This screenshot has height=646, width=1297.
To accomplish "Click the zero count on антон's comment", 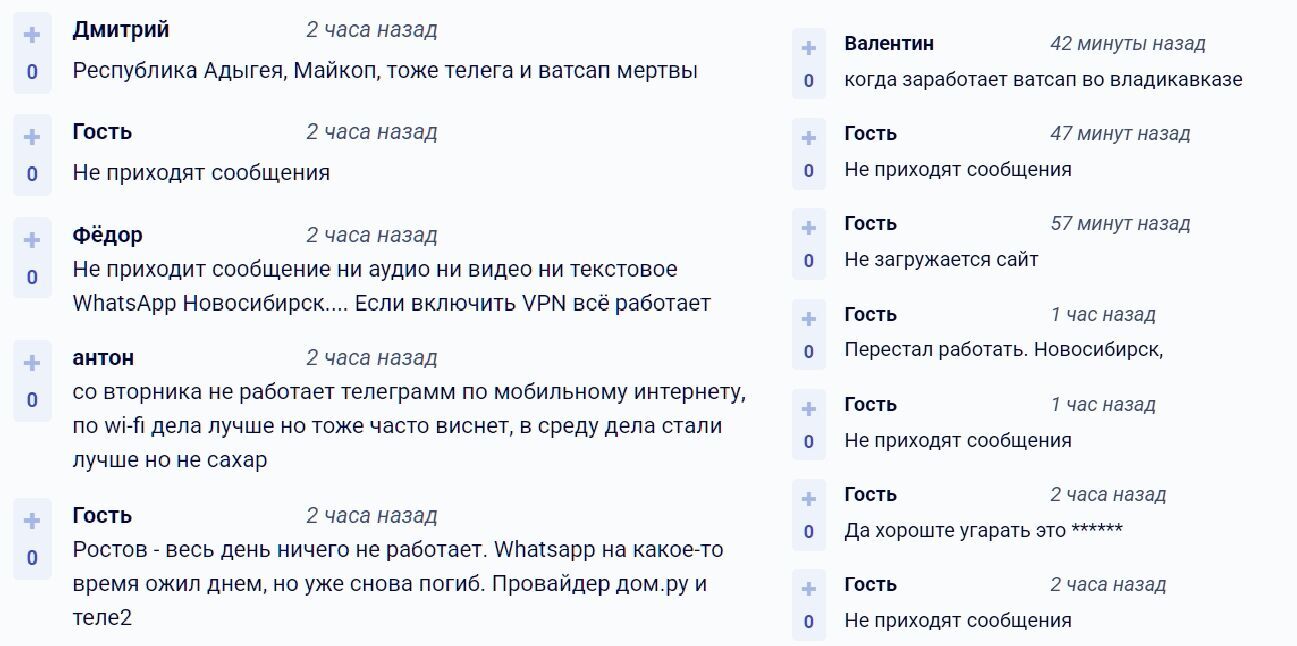I will pyautogui.click(x=31, y=396).
